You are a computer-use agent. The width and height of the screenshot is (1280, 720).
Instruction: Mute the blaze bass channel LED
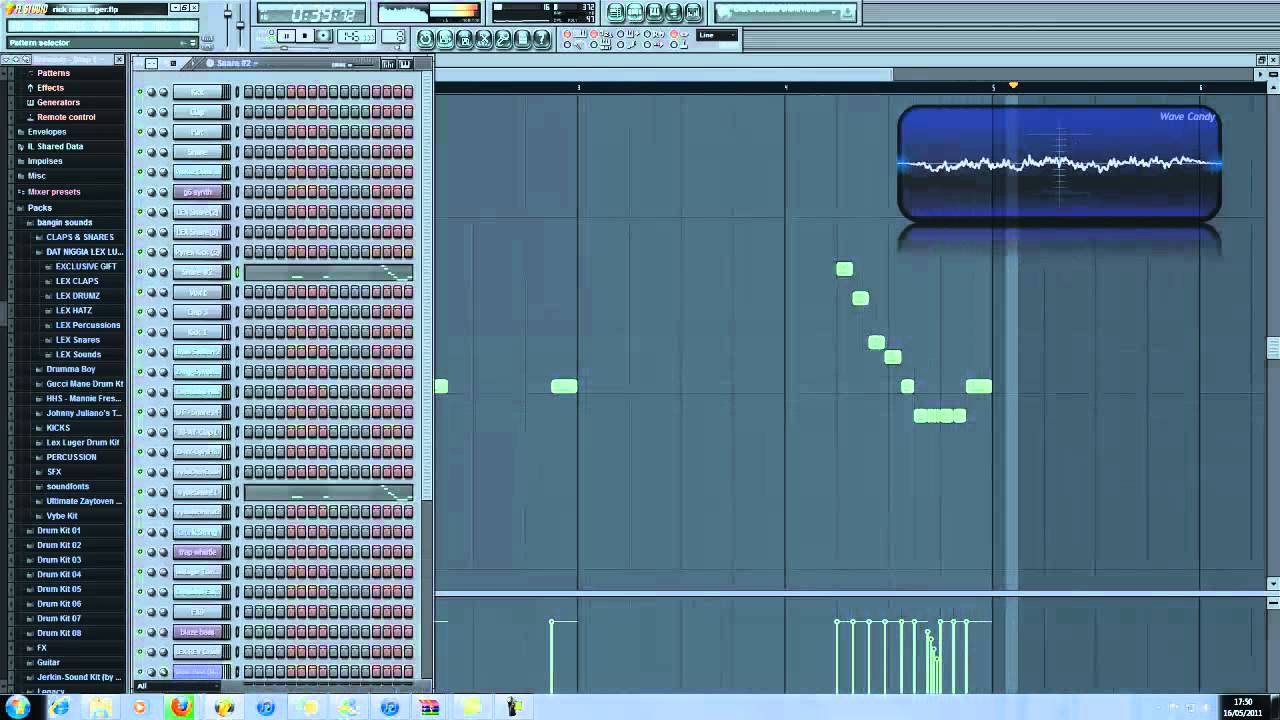(140, 632)
